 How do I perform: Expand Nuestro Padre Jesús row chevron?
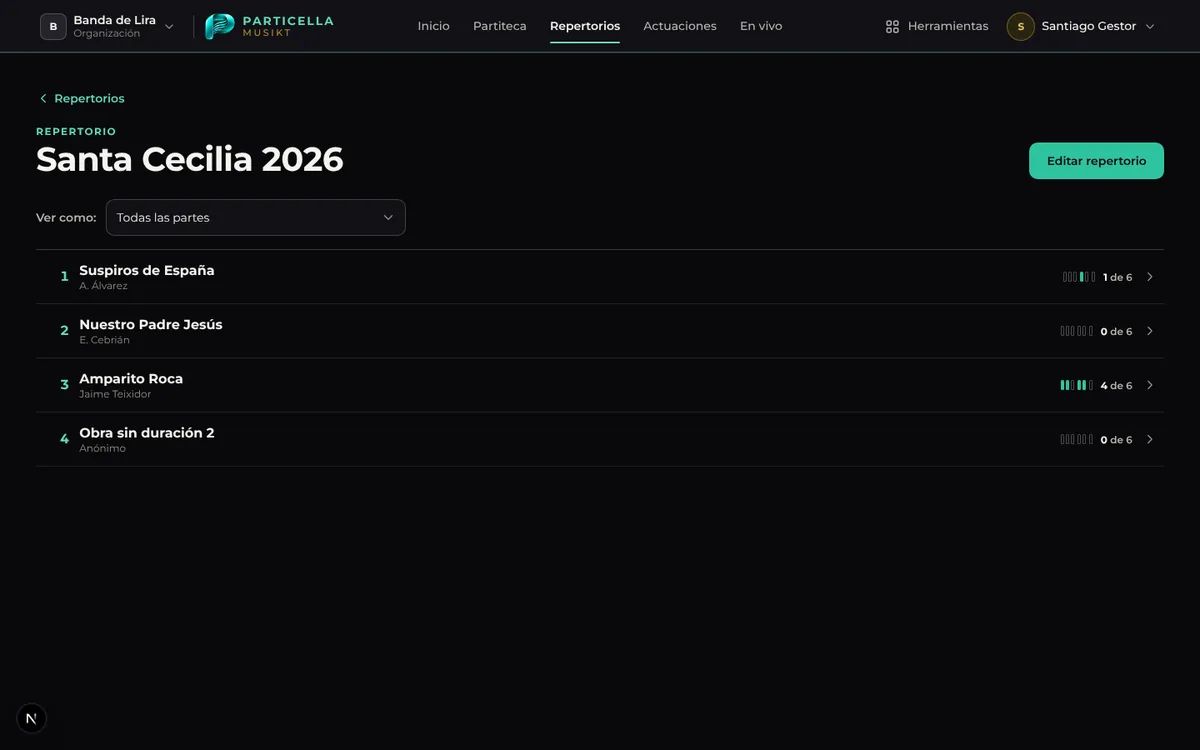tap(1149, 331)
